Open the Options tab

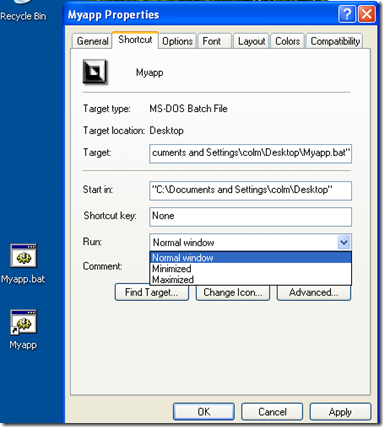click(x=177, y=41)
